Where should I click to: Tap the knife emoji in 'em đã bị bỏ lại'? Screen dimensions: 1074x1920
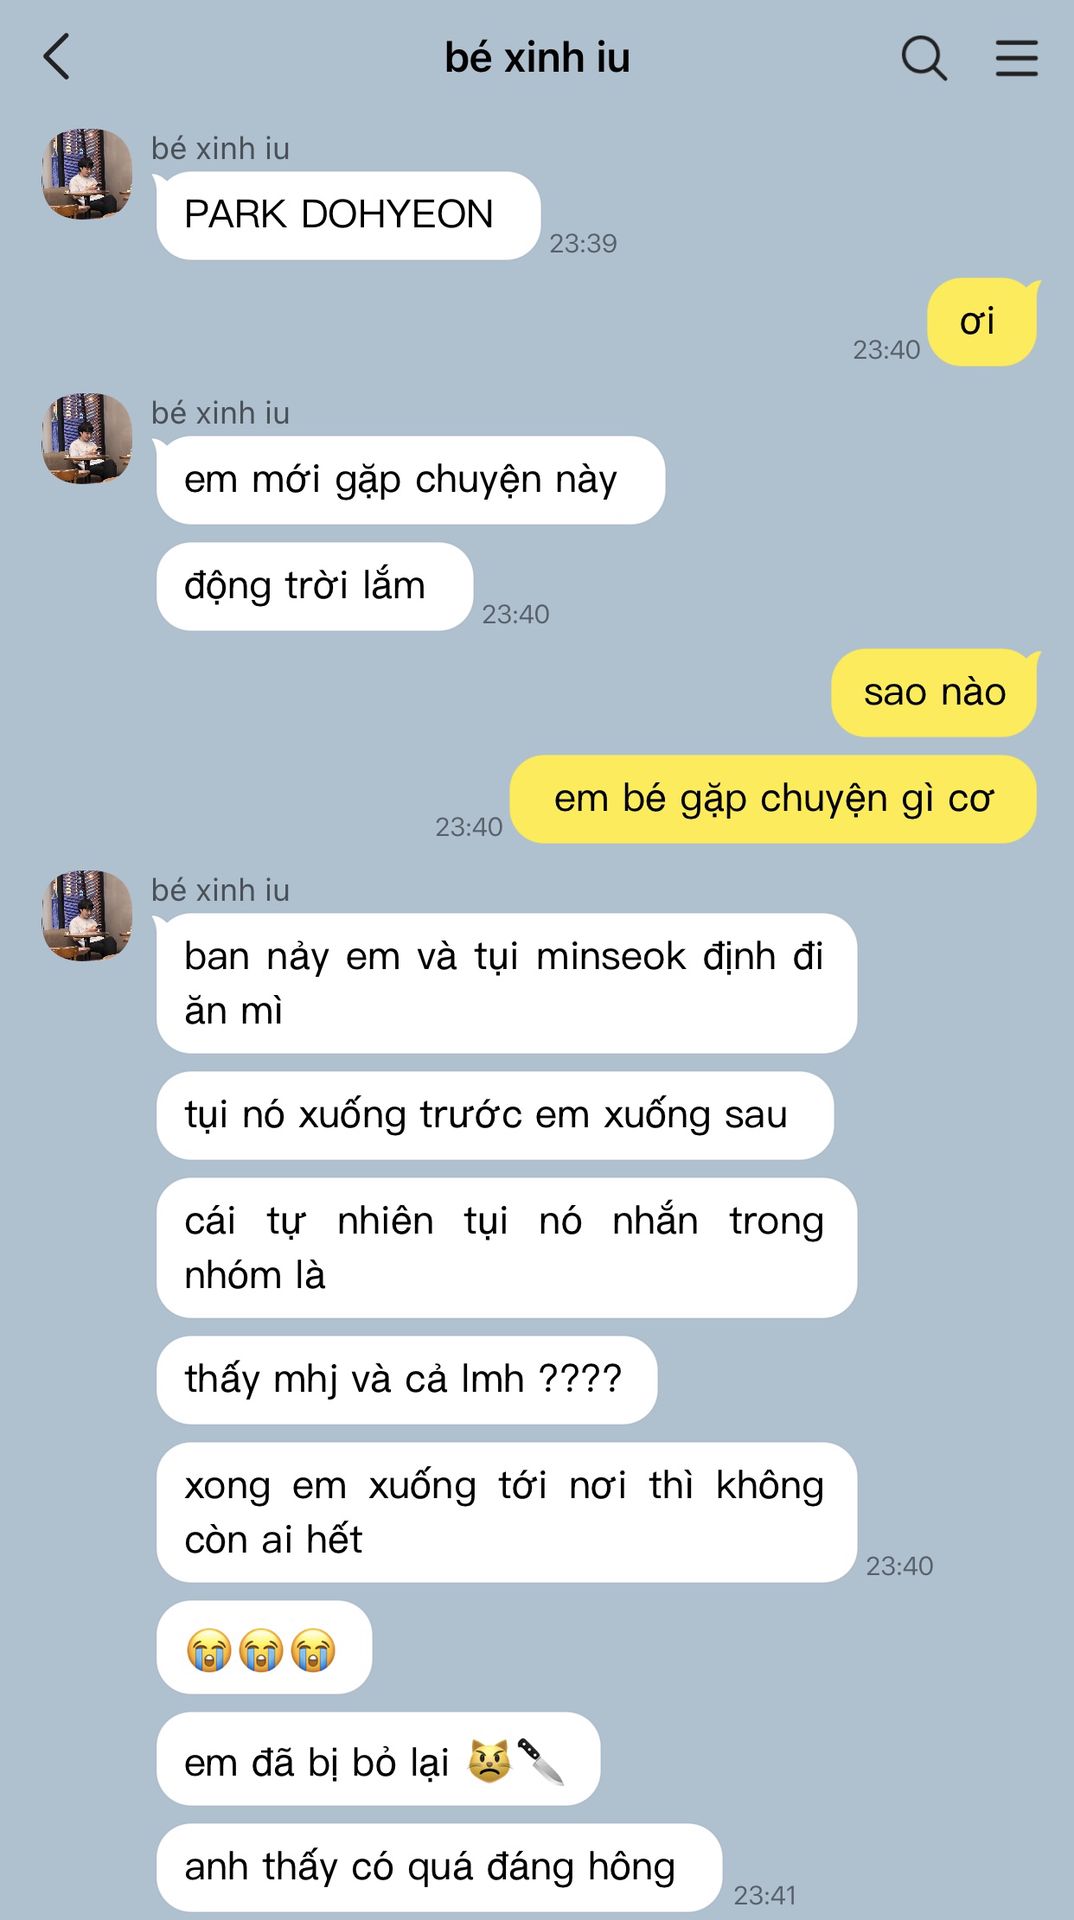pyautogui.click(x=541, y=1760)
